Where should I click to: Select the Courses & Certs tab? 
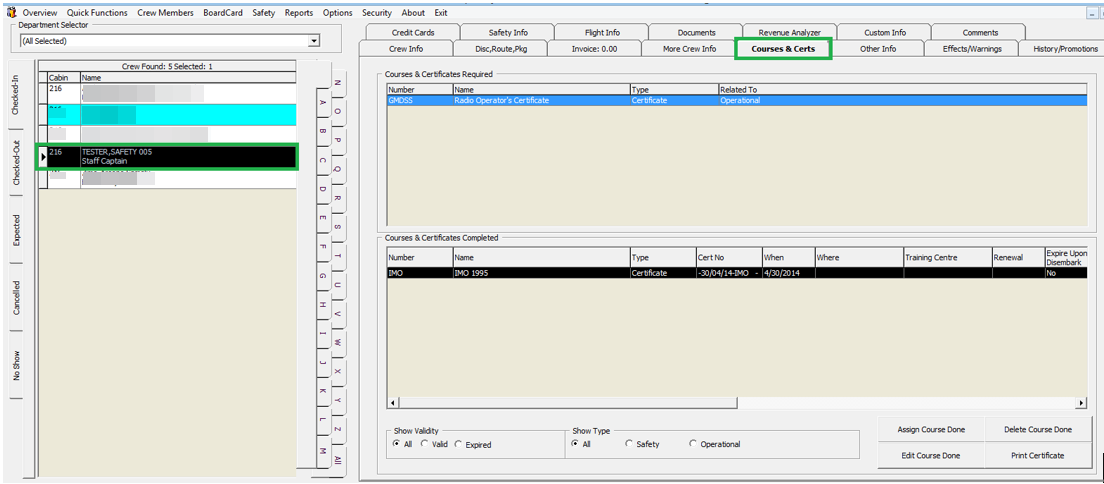point(783,49)
